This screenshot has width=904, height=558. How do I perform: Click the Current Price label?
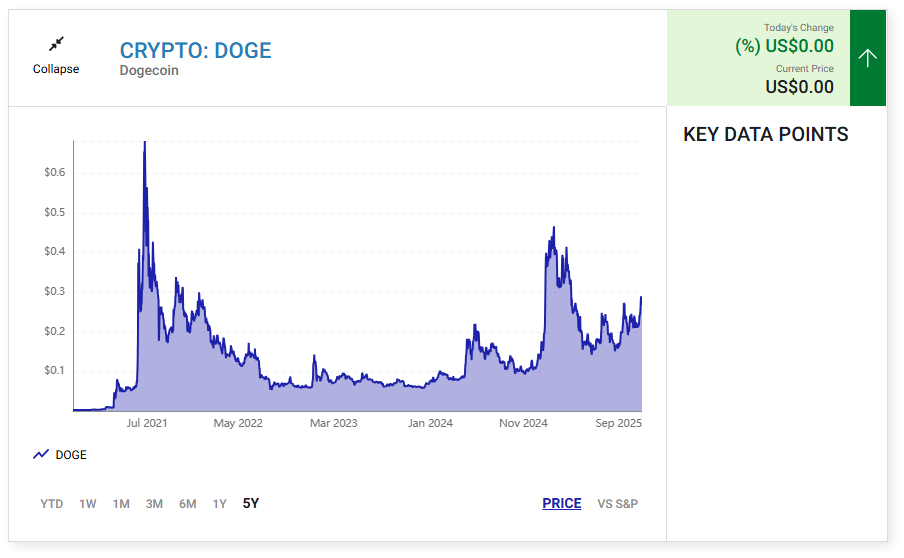click(804, 69)
